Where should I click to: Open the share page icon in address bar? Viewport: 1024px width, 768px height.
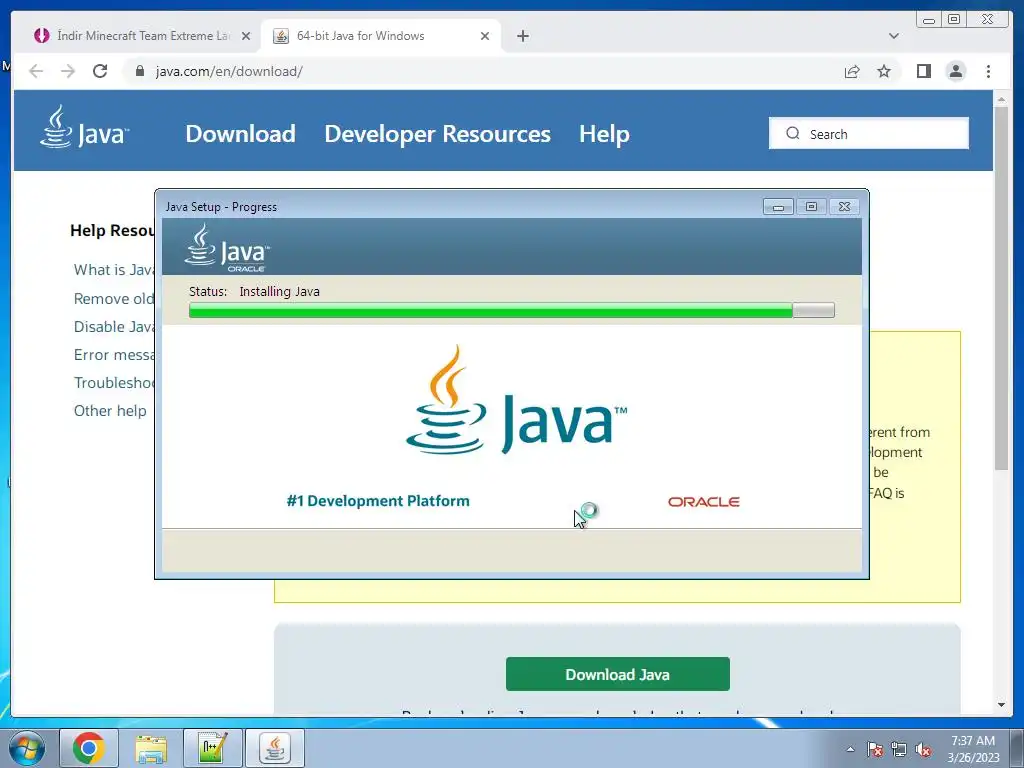click(852, 71)
